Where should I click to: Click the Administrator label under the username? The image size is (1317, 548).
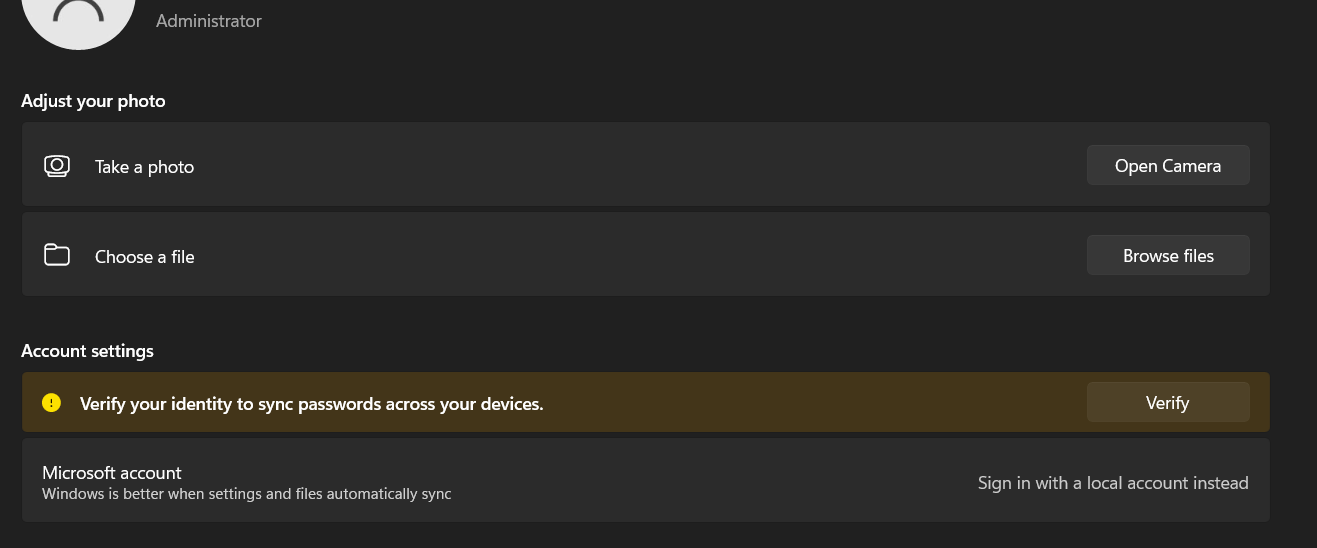208,21
